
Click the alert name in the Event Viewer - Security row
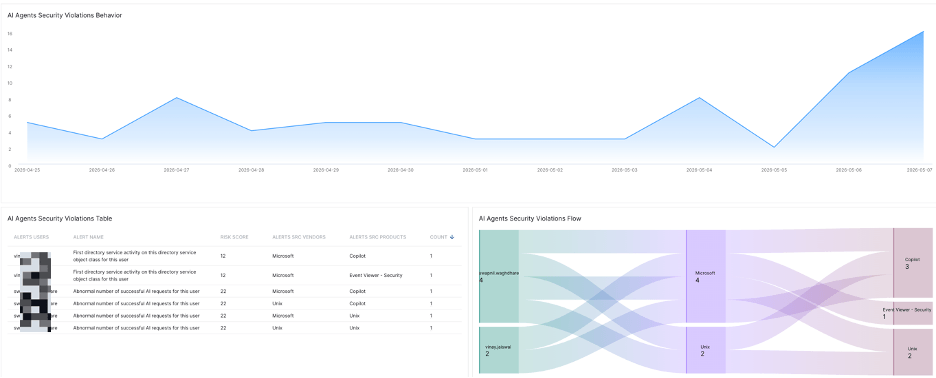tap(134, 275)
